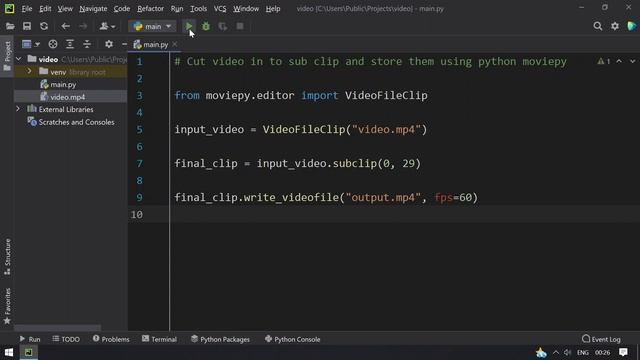Viewport: 640px width, 360px height.
Task: Open the Problems tool window
Action: tap(111, 339)
